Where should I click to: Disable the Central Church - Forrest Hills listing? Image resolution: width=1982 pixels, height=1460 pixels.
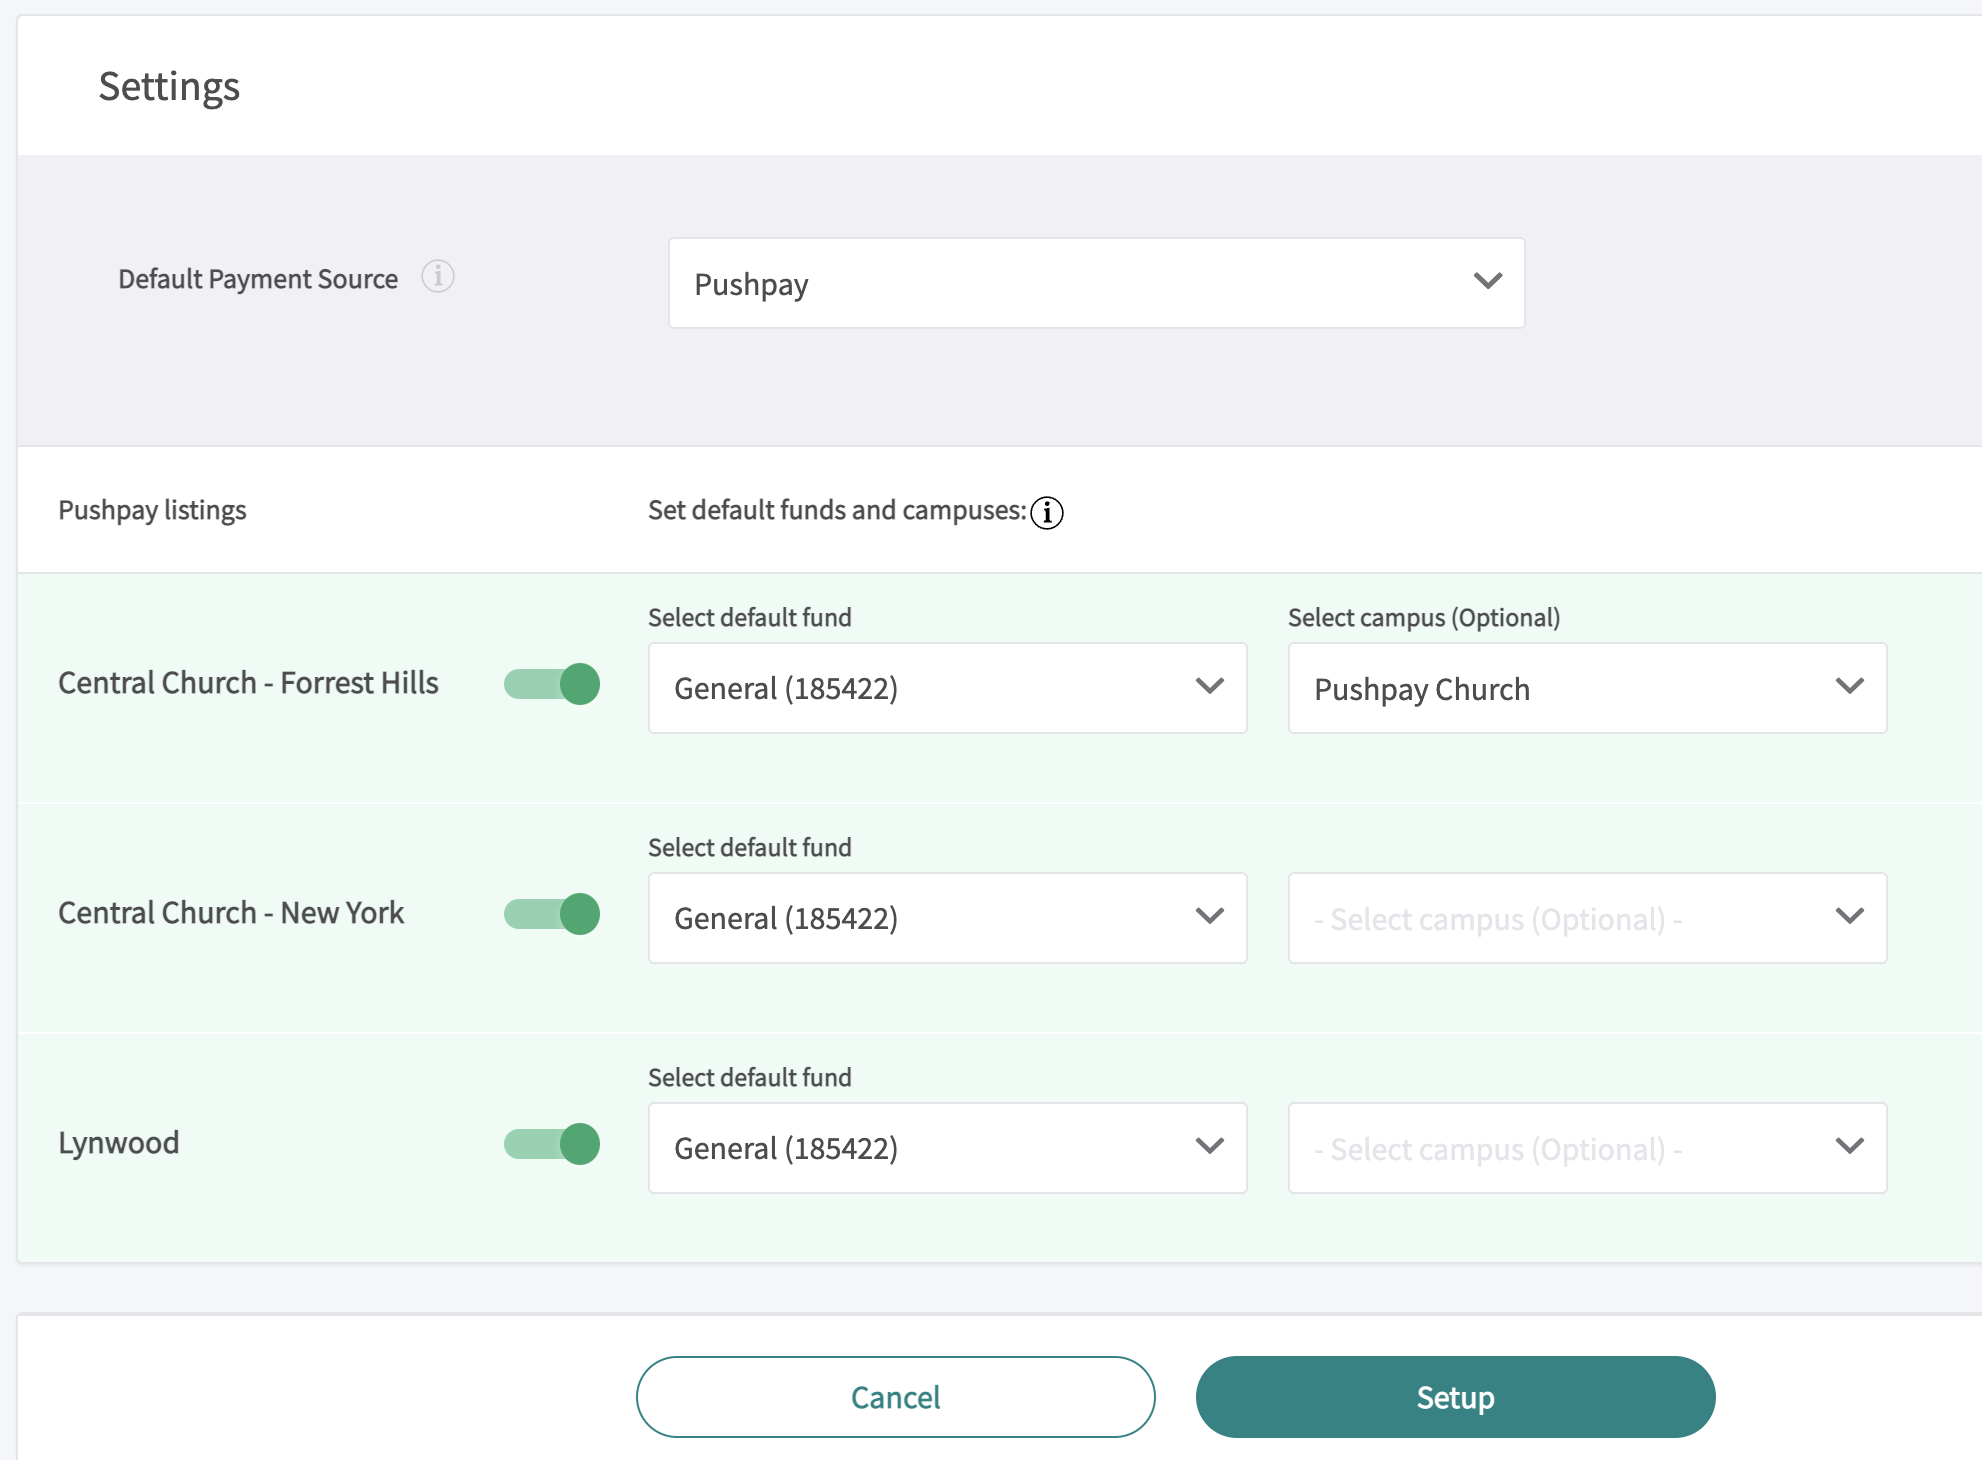551,684
